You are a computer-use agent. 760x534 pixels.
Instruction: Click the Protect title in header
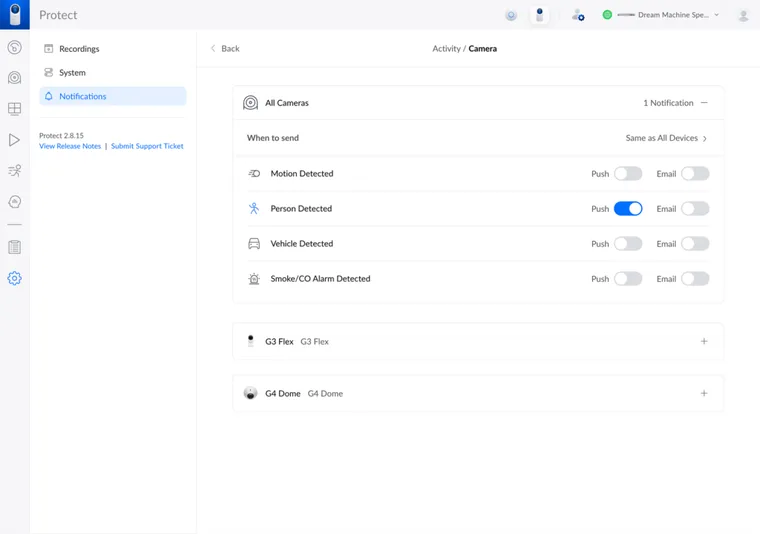(x=58, y=15)
